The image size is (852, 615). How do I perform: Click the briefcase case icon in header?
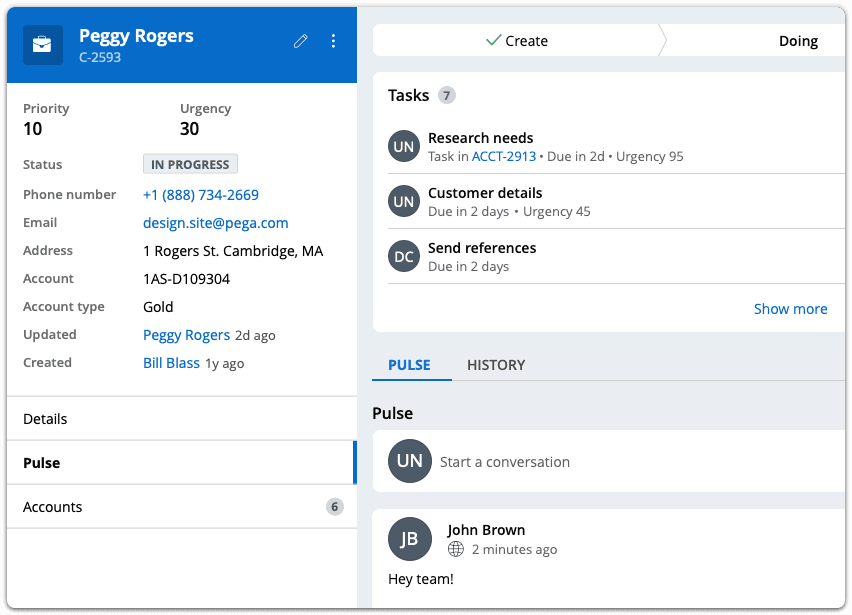click(x=42, y=45)
